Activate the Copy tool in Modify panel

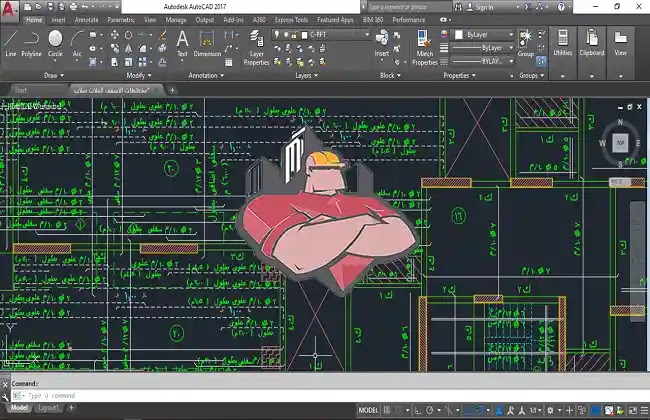[x=114, y=49]
